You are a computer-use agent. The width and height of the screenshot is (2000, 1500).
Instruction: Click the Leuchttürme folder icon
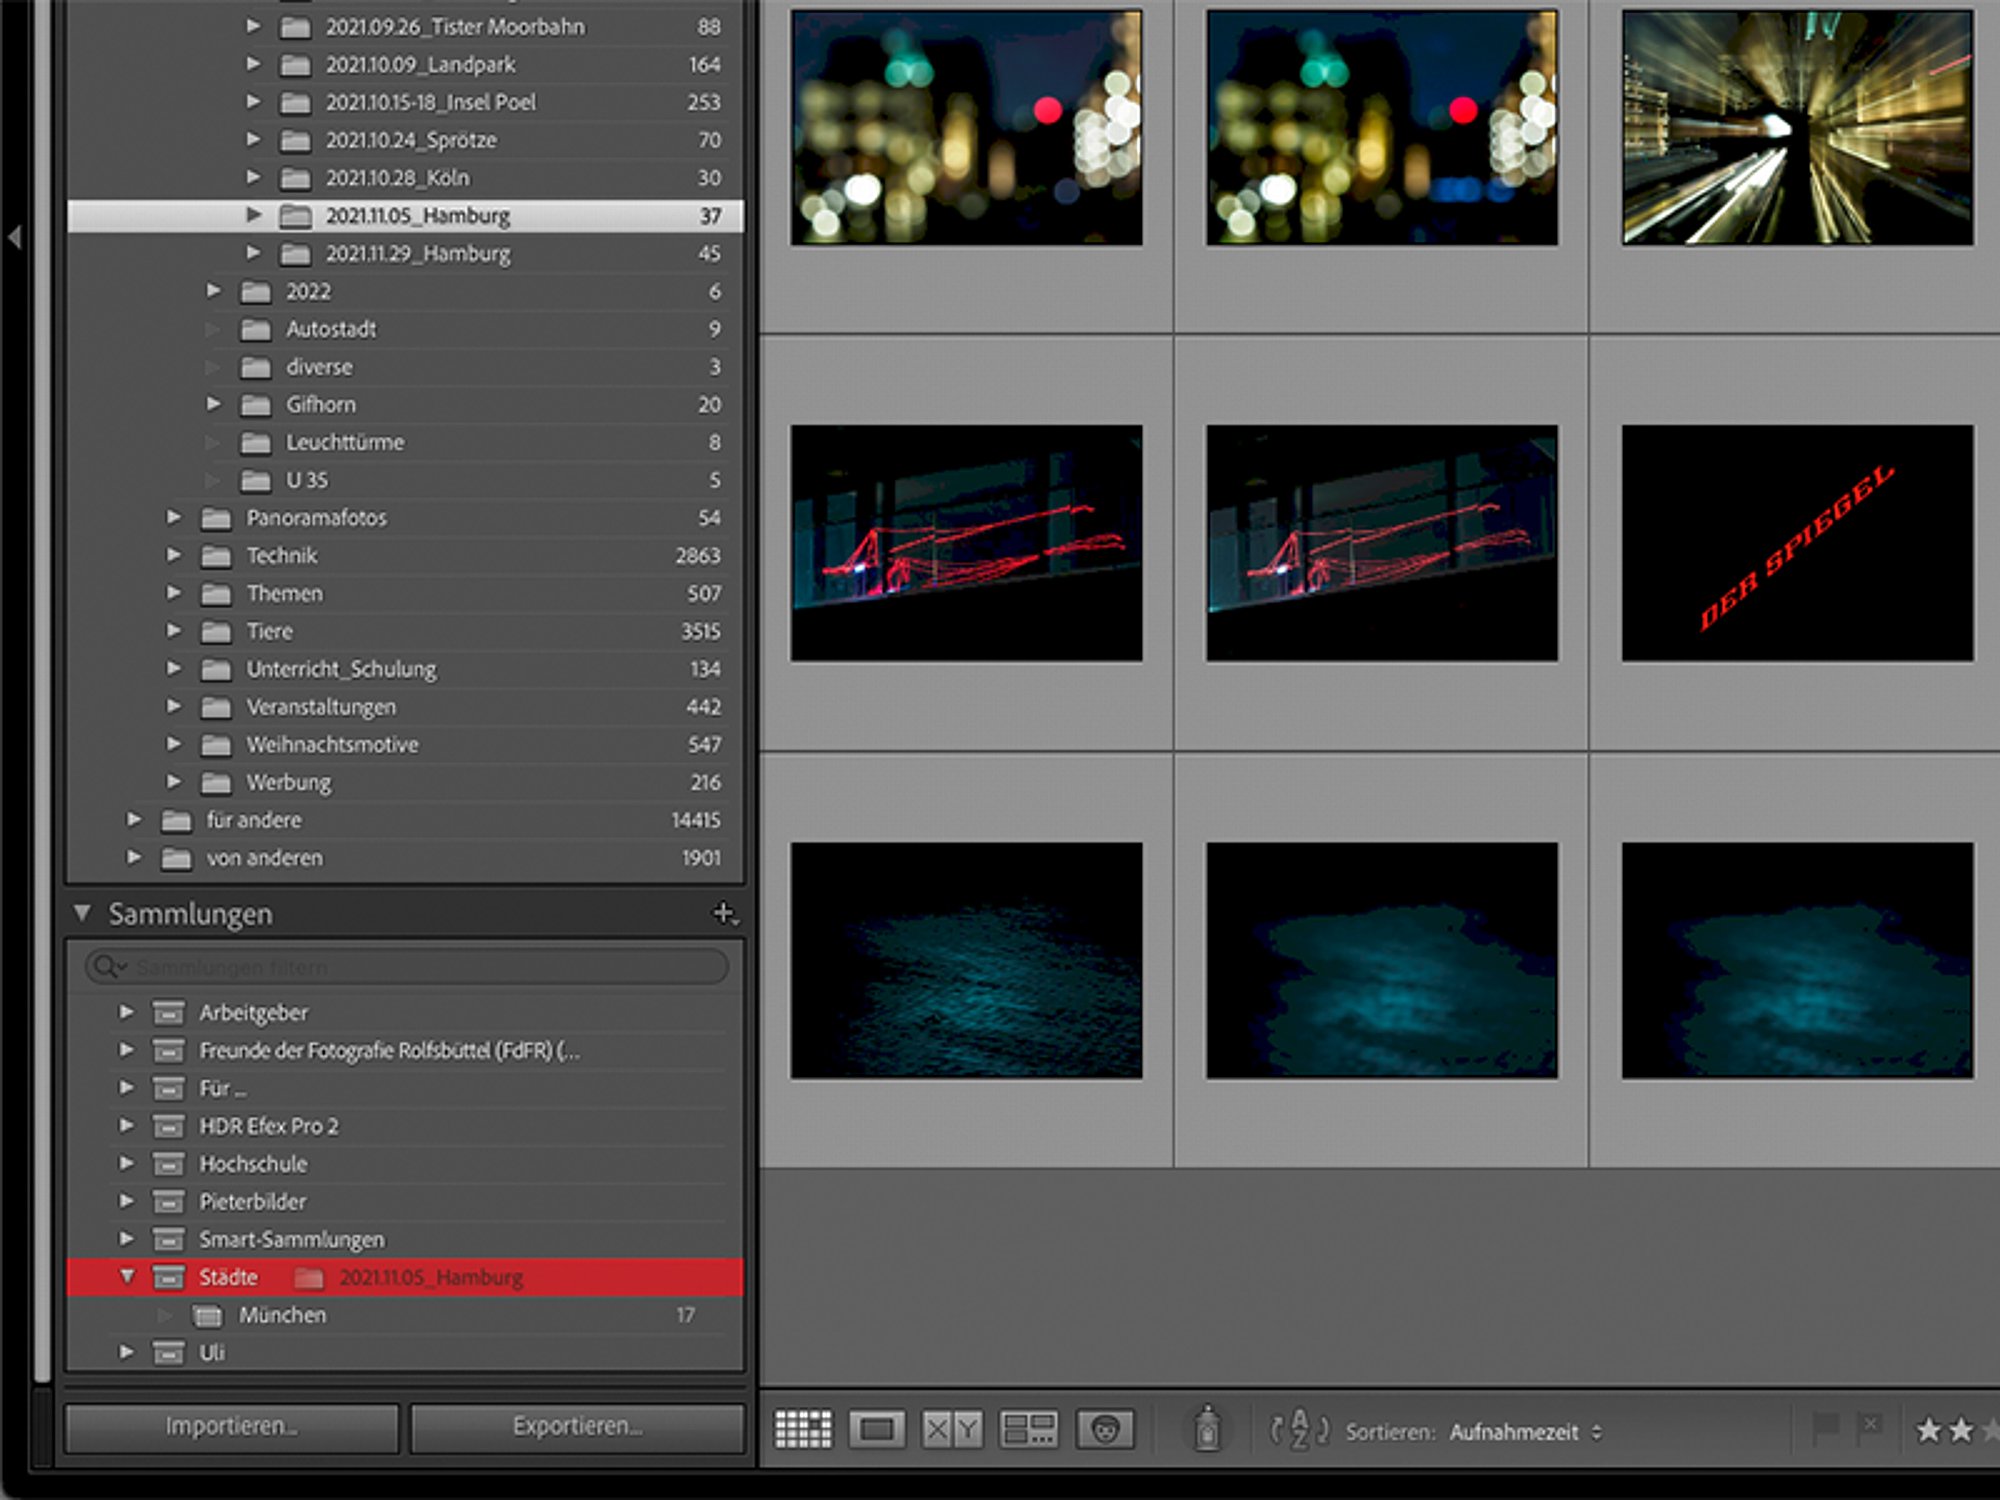pos(256,443)
